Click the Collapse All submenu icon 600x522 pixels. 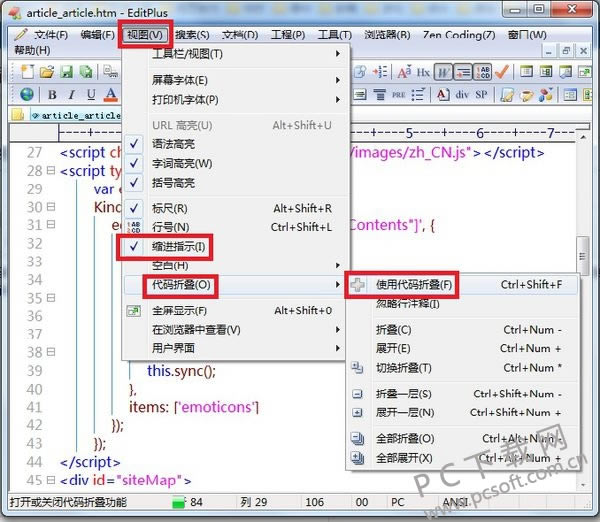[357, 439]
